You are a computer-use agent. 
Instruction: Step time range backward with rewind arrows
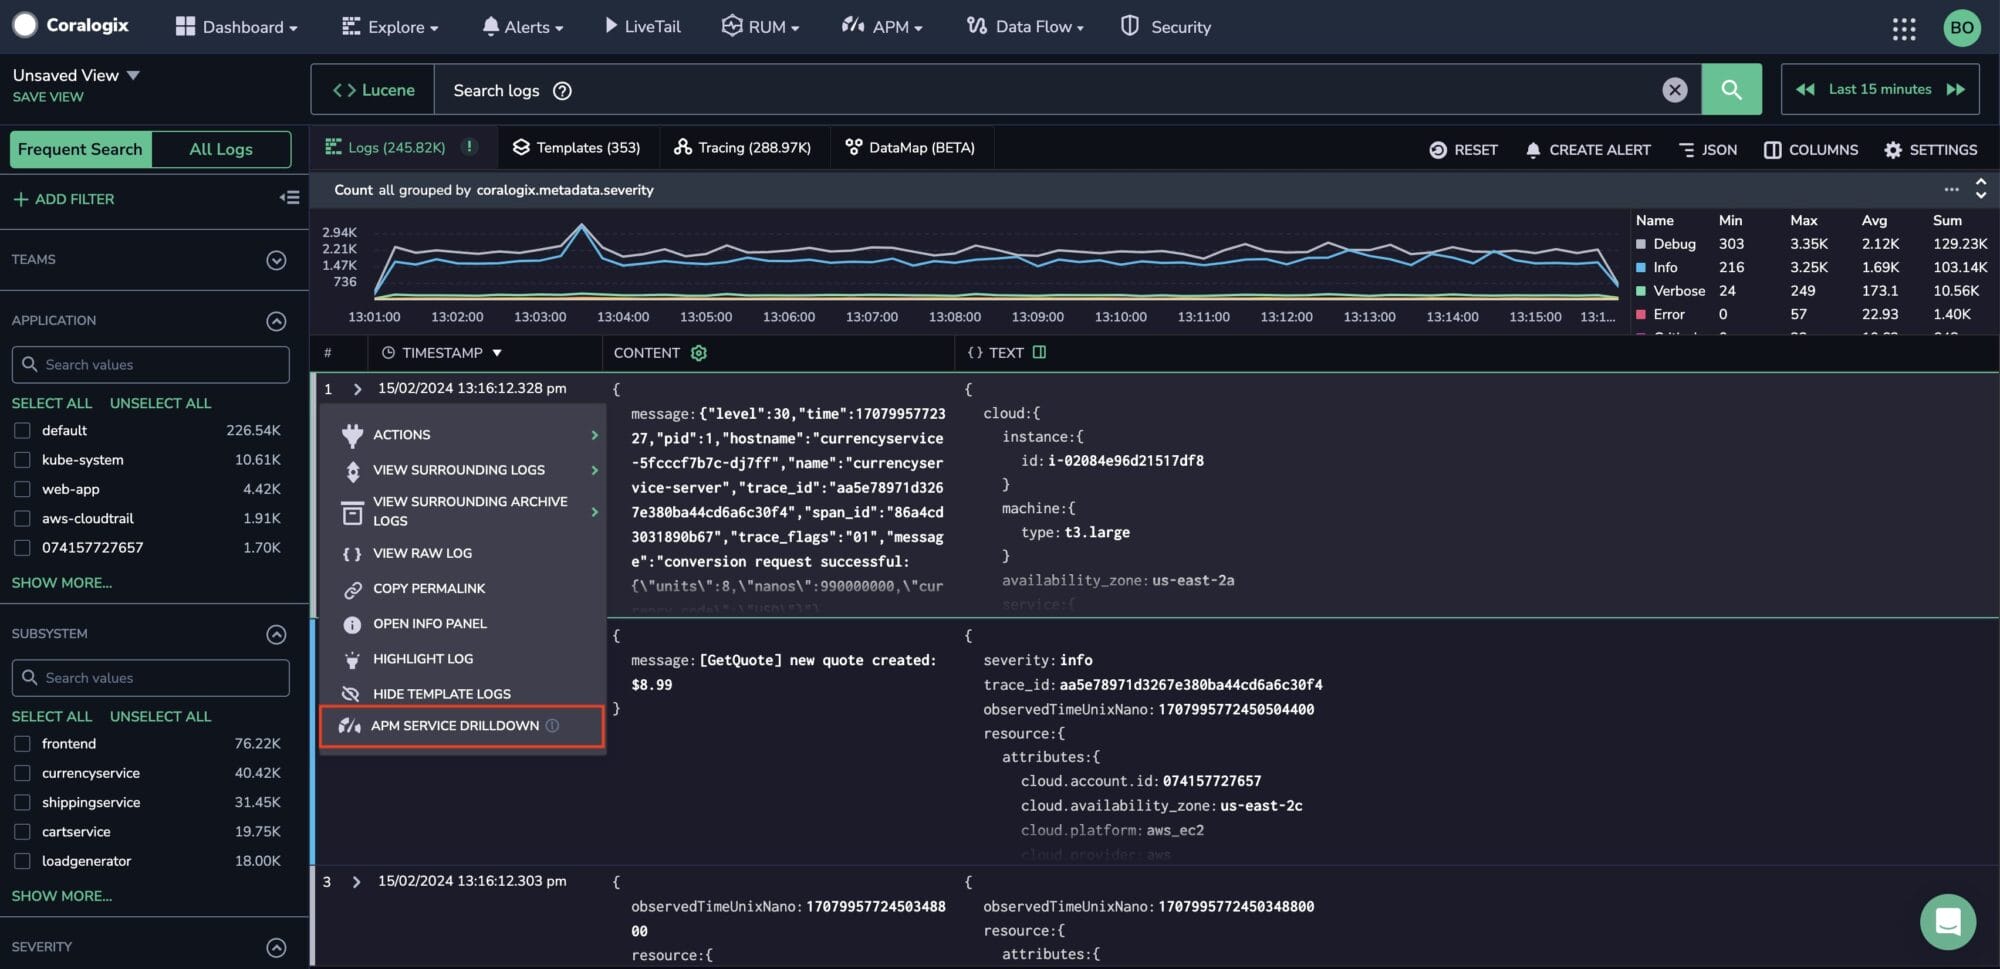tap(1805, 90)
